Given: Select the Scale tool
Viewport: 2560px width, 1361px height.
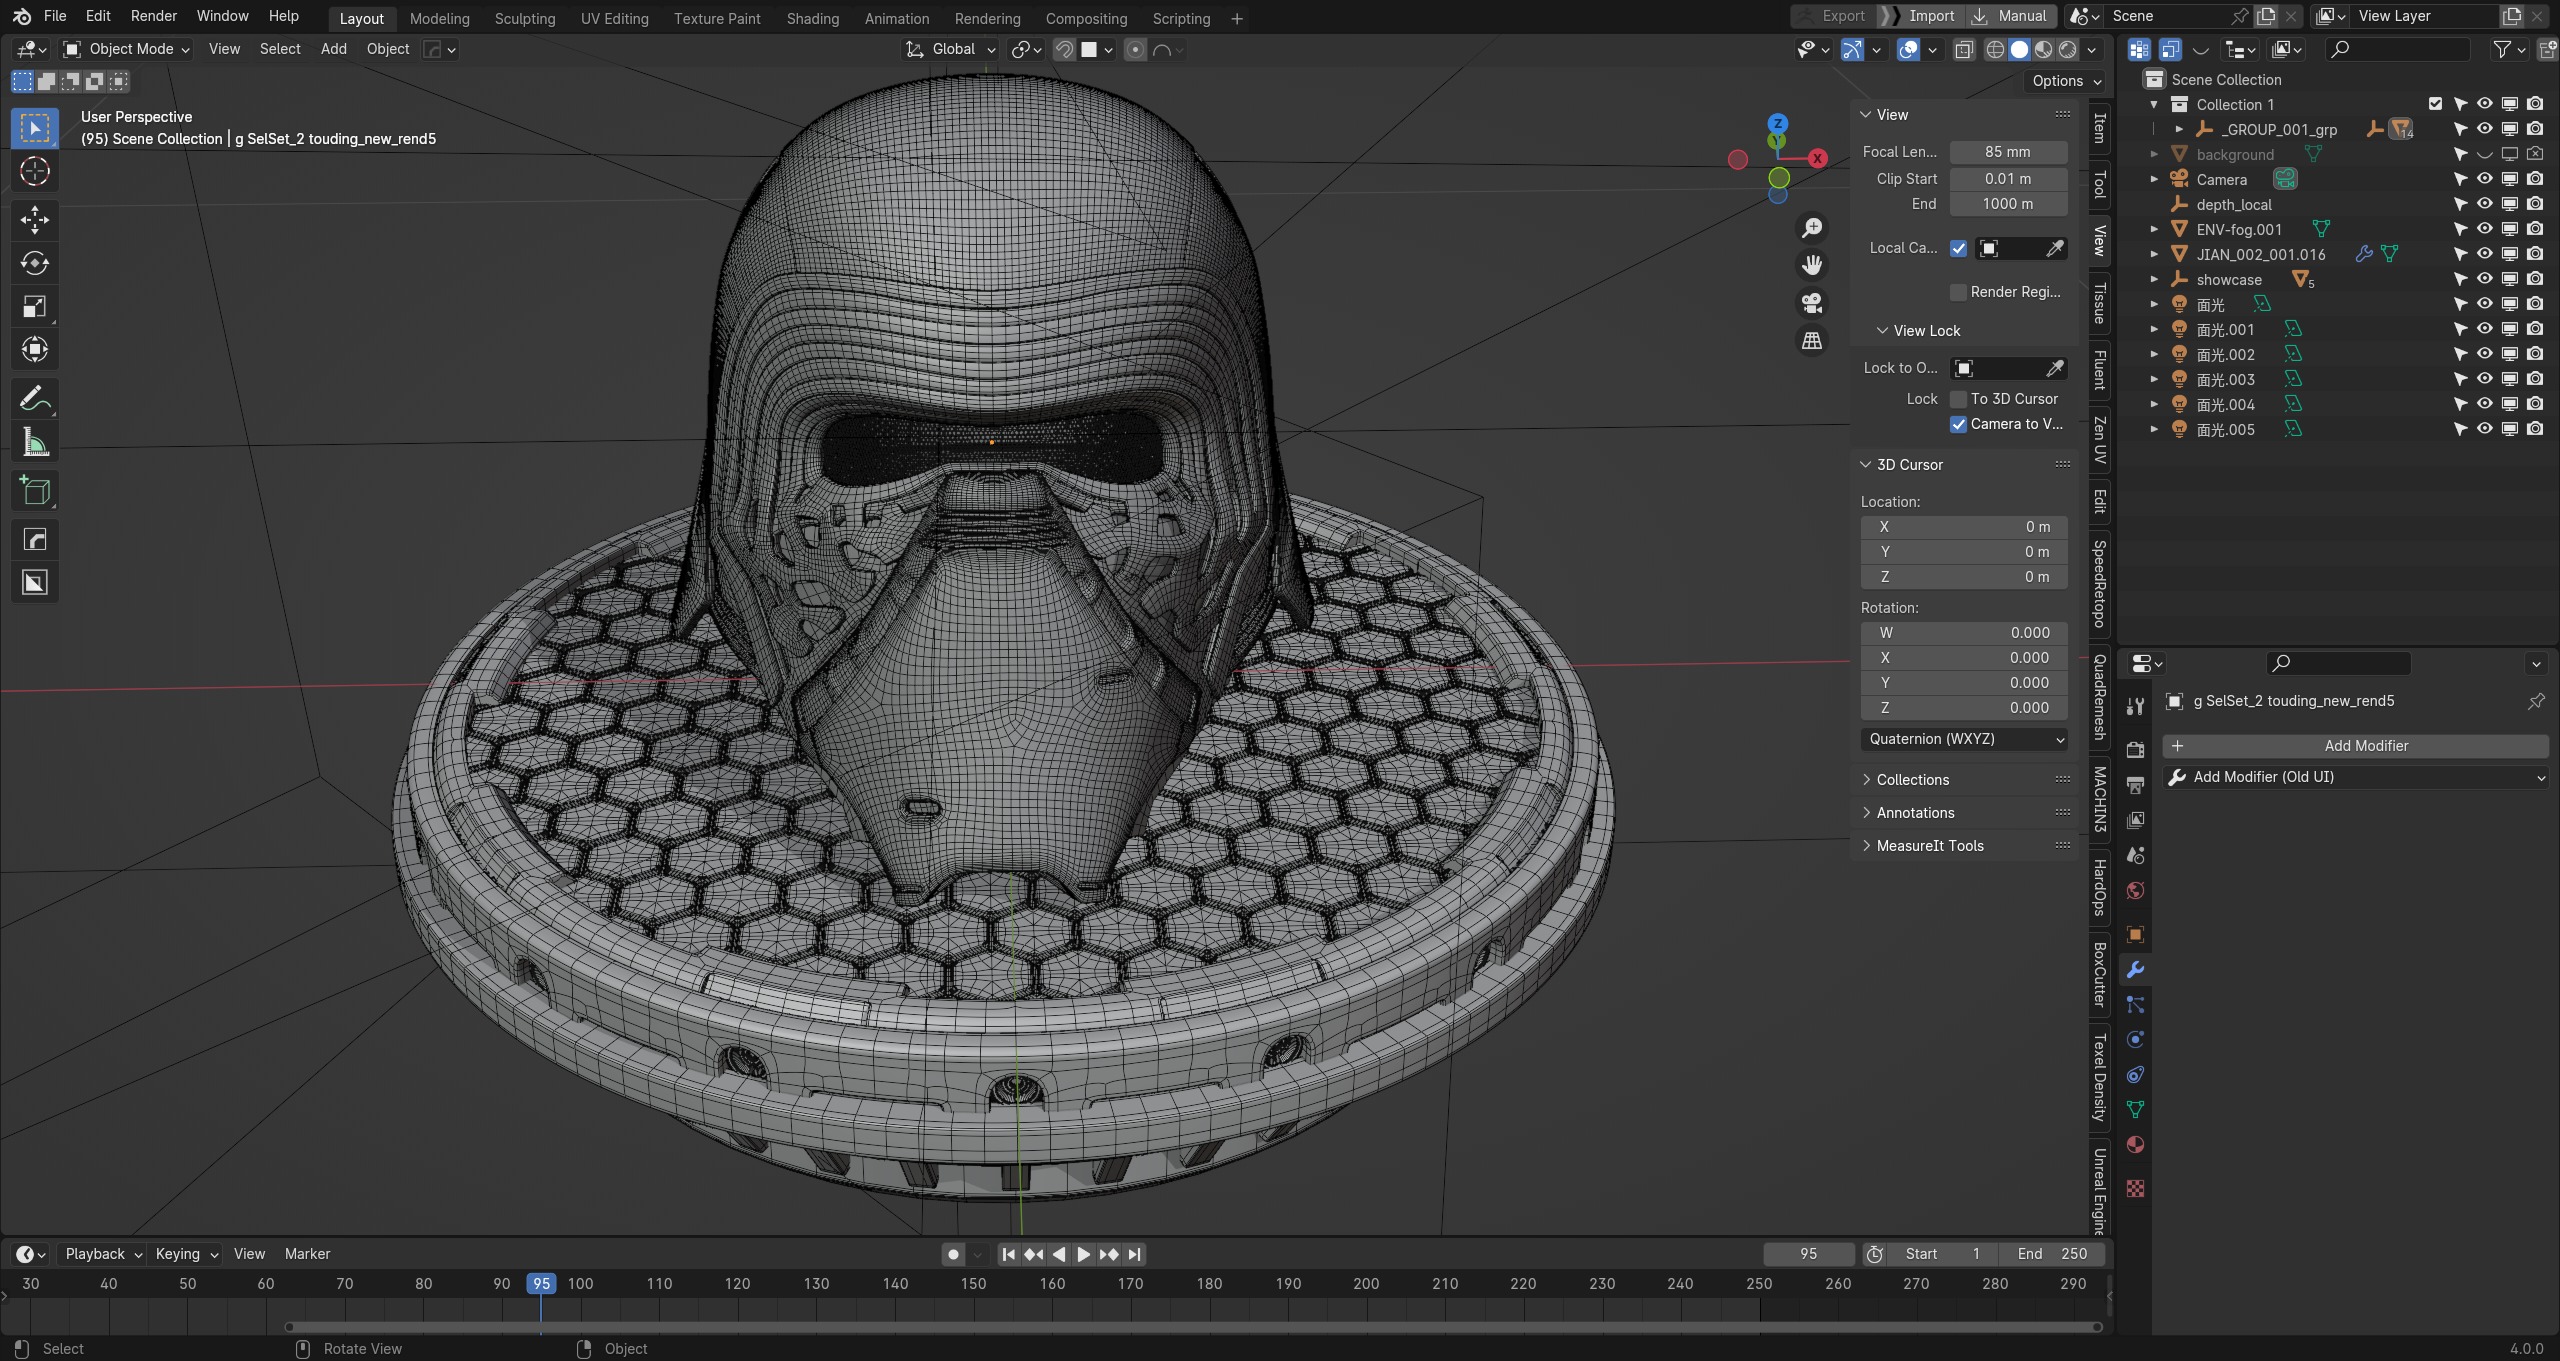Looking at the screenshot, I should [35, 306].
